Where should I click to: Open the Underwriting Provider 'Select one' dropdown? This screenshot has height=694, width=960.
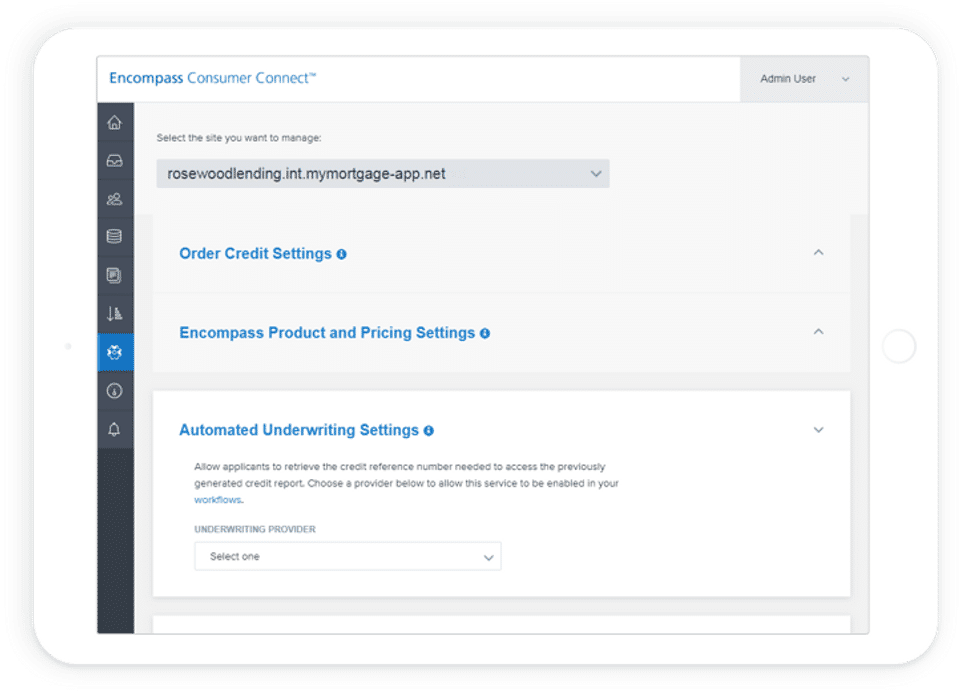(348, 556)
